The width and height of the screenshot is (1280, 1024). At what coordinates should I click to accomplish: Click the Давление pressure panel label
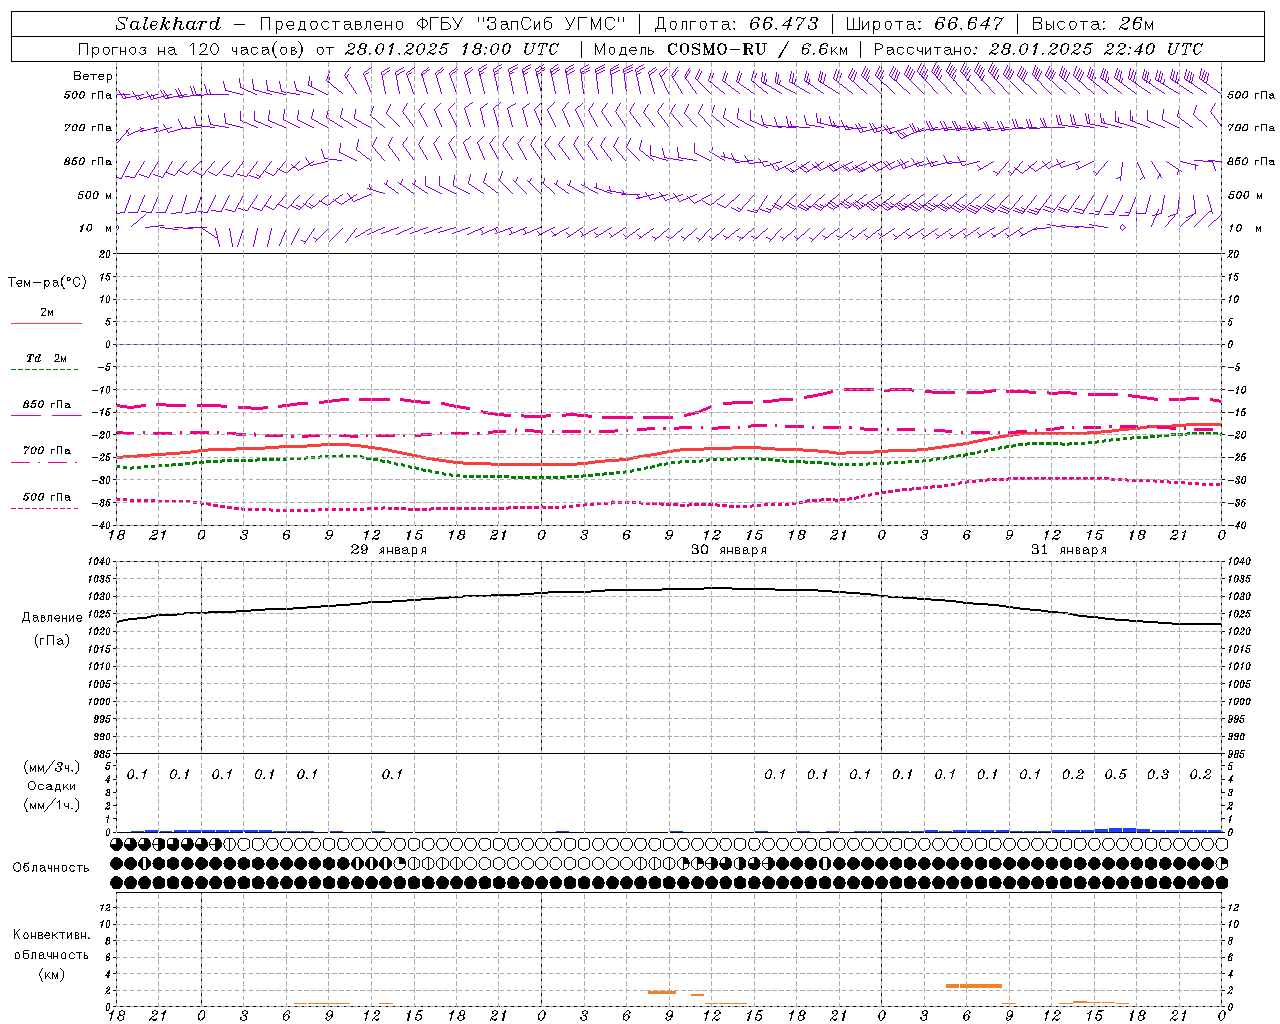coord(52,618)
